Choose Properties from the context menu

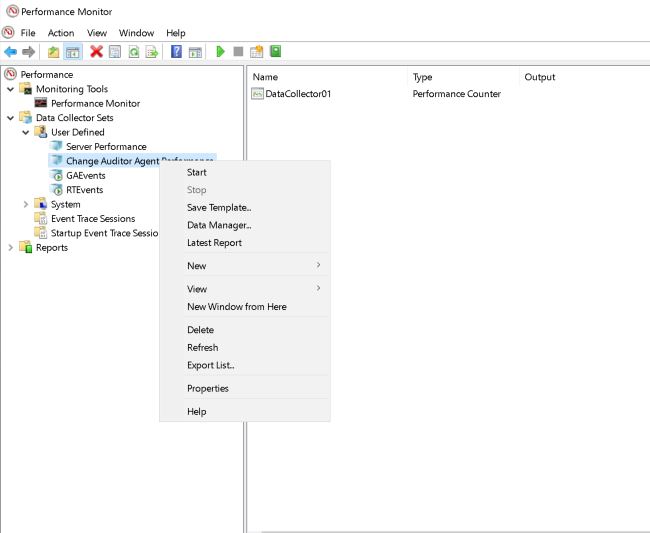[x=245, y=388]
